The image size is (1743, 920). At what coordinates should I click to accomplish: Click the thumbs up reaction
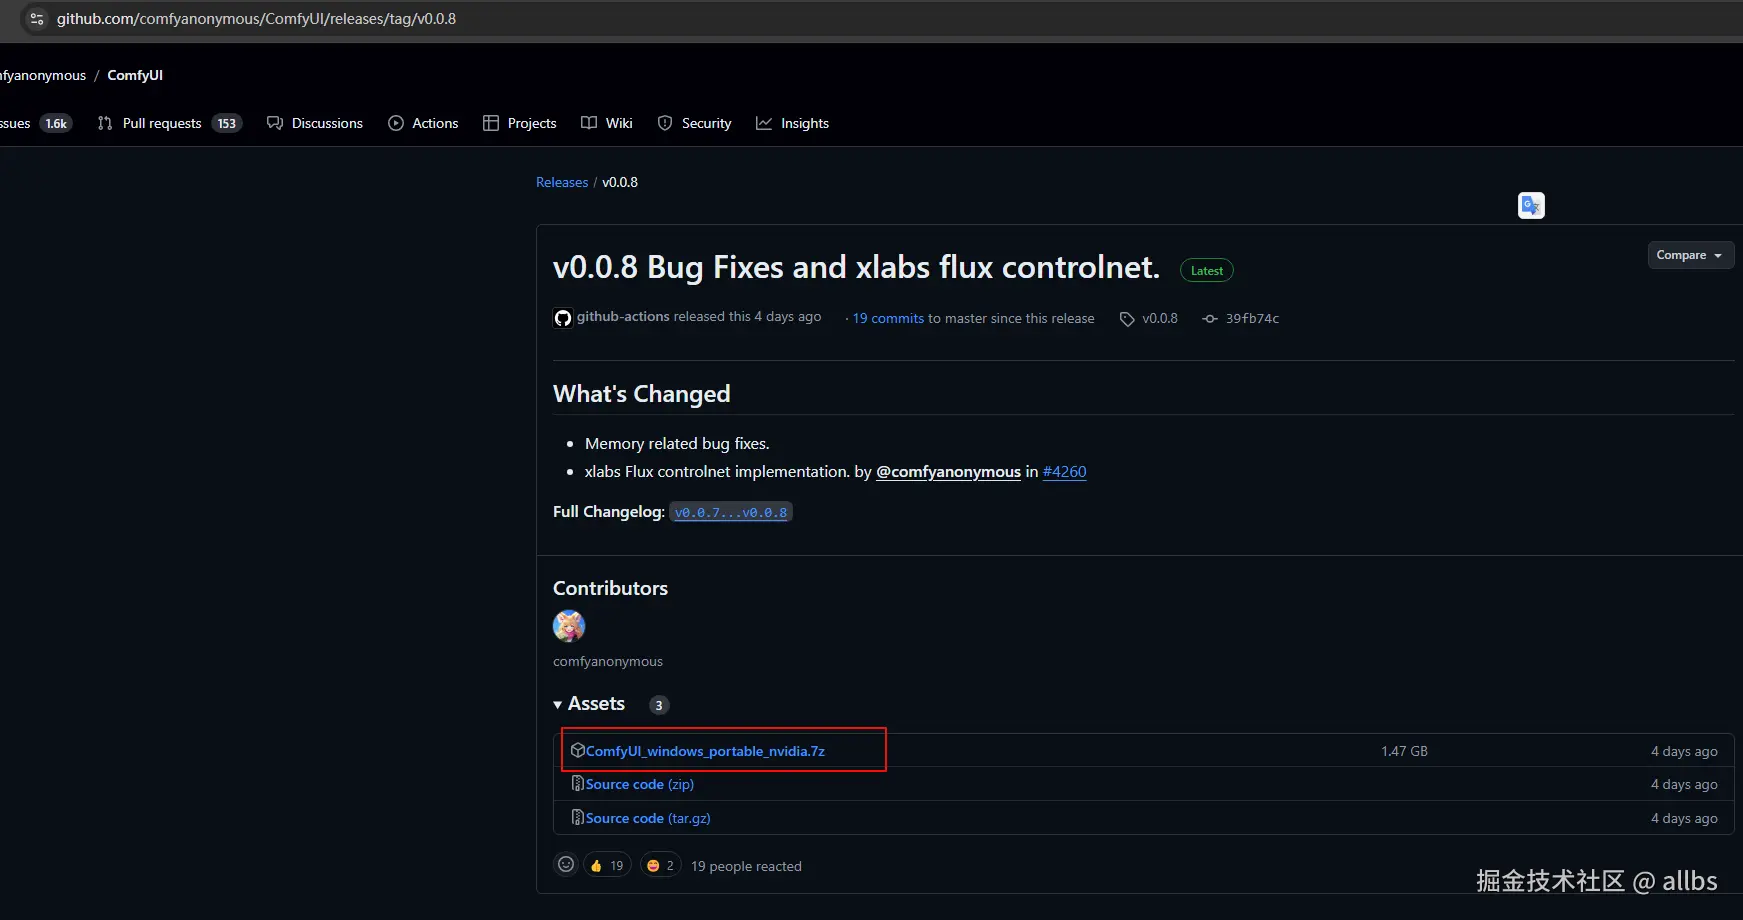point(606,865)
